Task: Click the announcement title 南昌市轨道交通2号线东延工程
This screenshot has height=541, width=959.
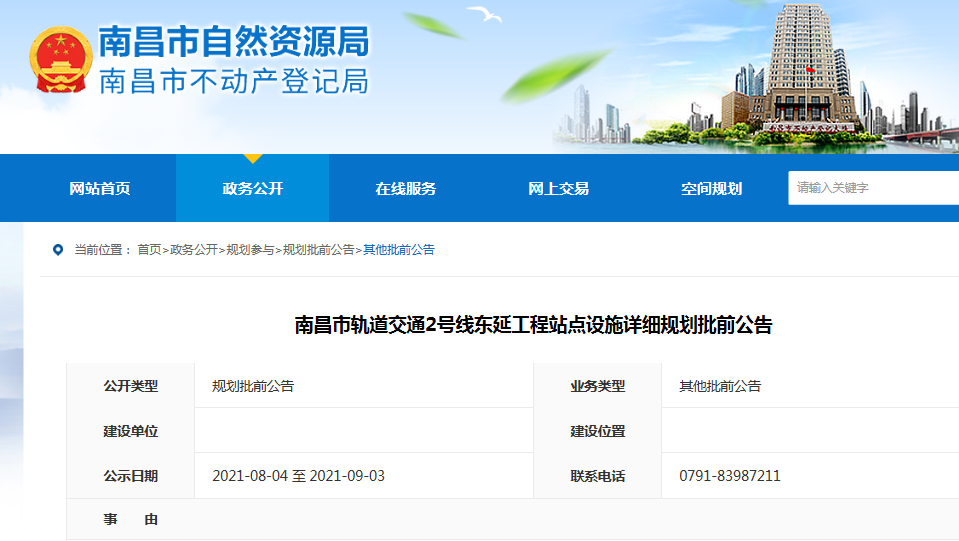Action: click(x=533, y=325)
